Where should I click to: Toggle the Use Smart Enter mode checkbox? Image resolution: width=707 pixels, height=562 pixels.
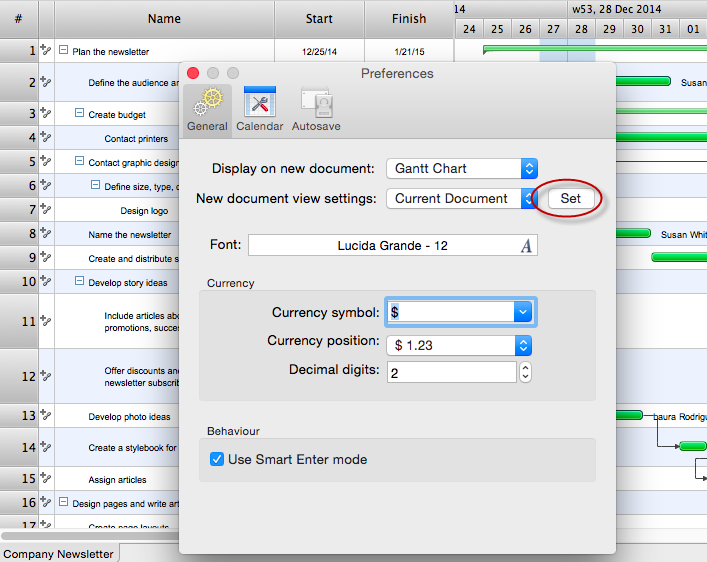217,460
